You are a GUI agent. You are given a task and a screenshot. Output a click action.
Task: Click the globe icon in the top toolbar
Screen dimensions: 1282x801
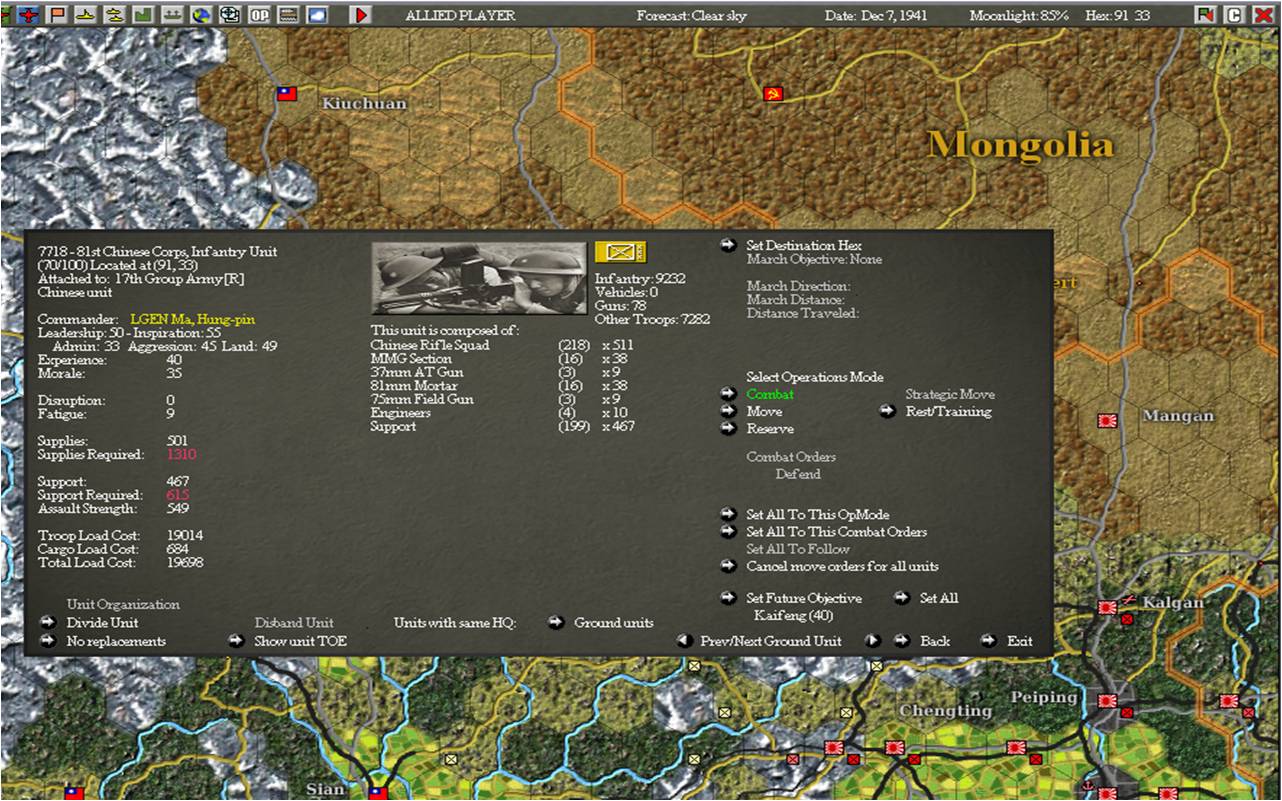[202, 15]
